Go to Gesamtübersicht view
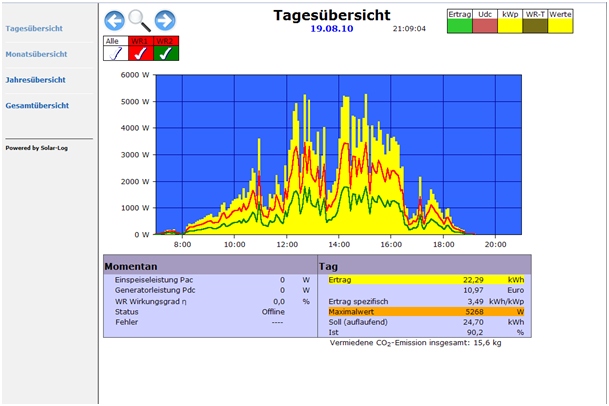The height and width of the screenshot is (406, 609). (38, 105)
